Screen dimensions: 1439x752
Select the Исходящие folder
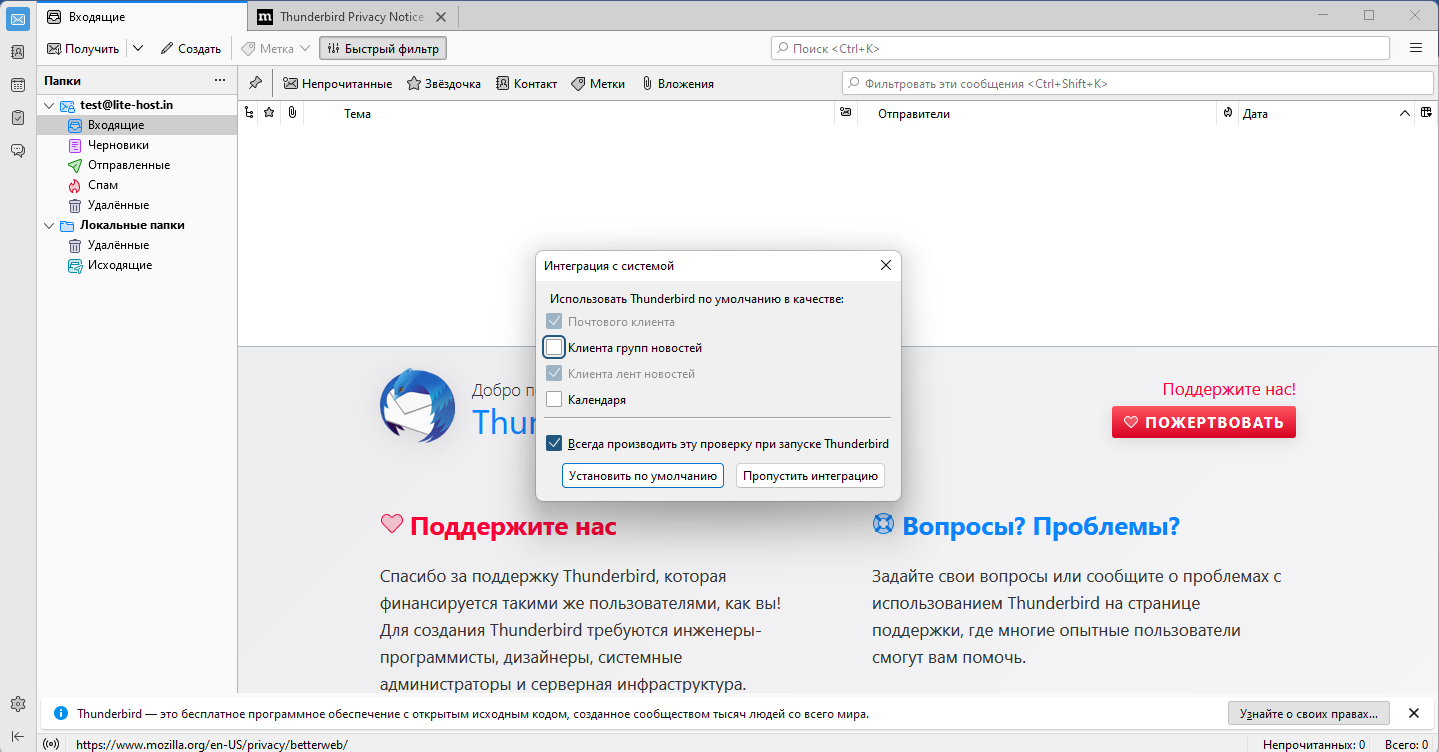137,265
